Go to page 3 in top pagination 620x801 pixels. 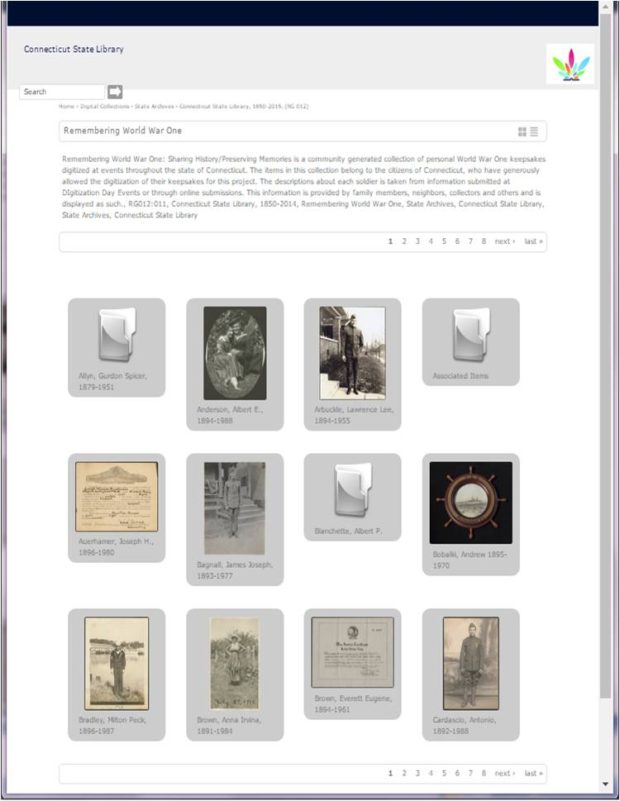[417, 241]
